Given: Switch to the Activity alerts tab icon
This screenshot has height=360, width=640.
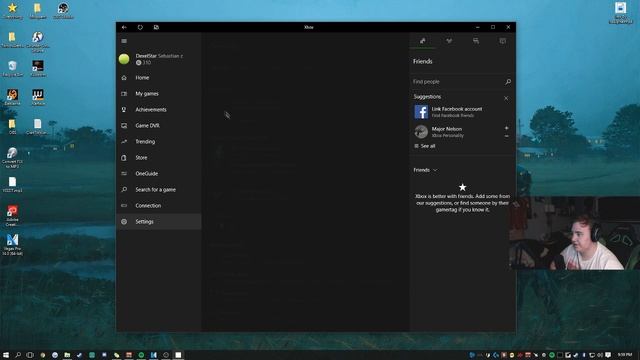Looking at the screenshot, I should [502, 41].
